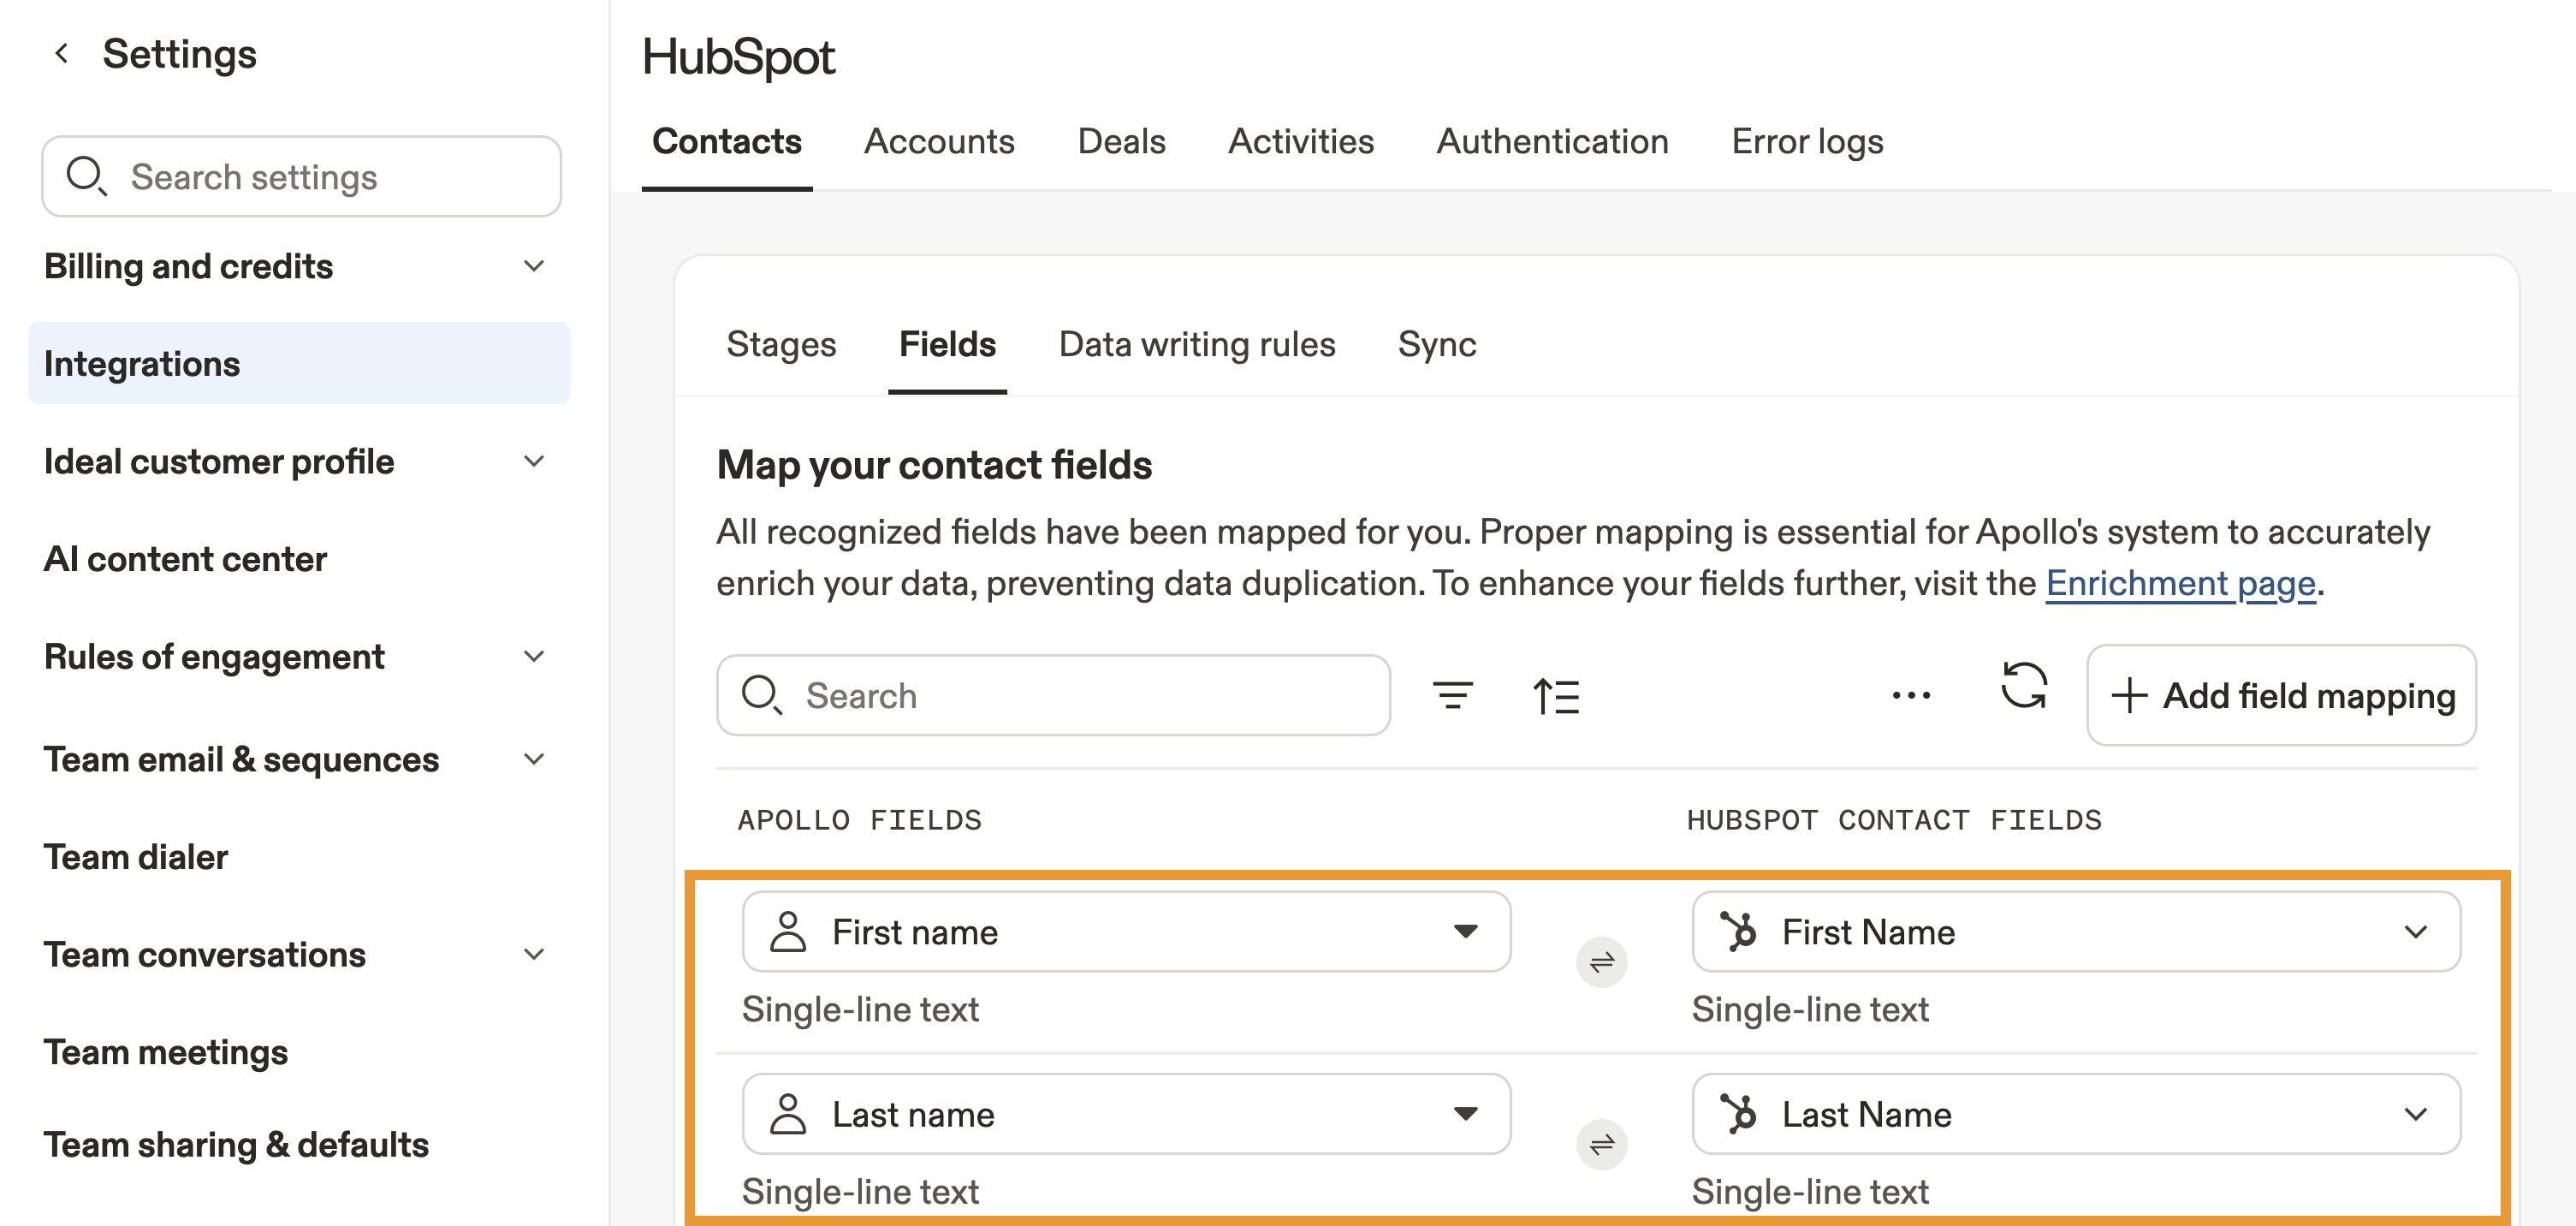Click the sync direction icon on Last name row
The width and height of the screenshot is (2576, 1226).
click(1601, 1144)
